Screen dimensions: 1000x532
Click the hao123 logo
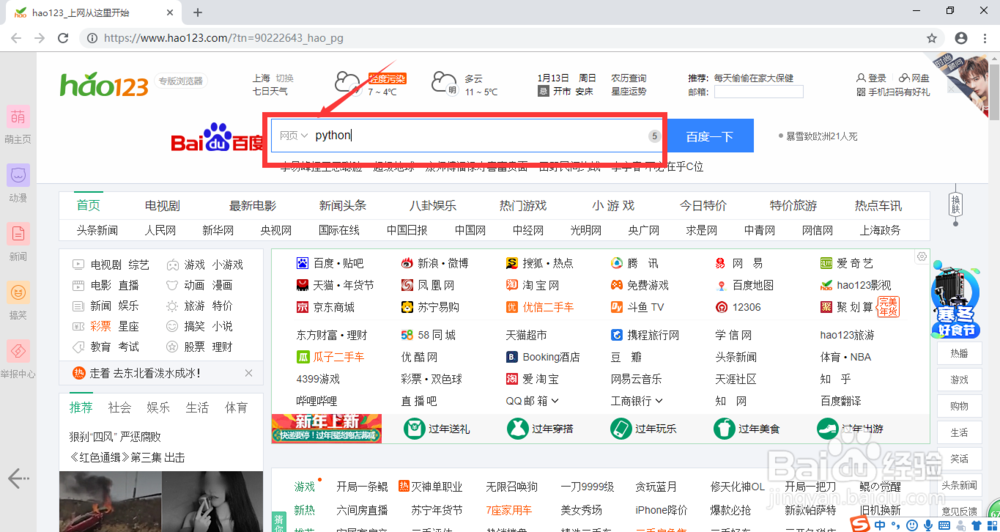point(103,84)
